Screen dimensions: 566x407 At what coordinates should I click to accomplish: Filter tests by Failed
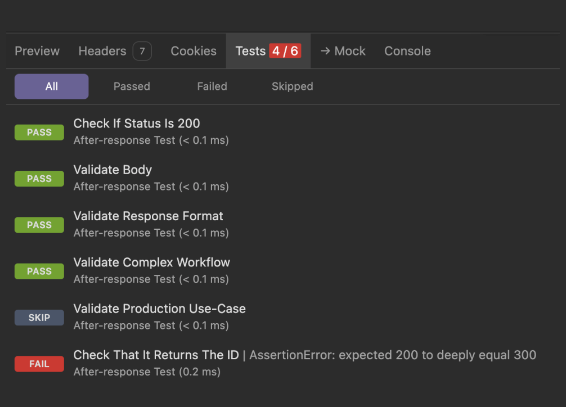pos(212,86)
